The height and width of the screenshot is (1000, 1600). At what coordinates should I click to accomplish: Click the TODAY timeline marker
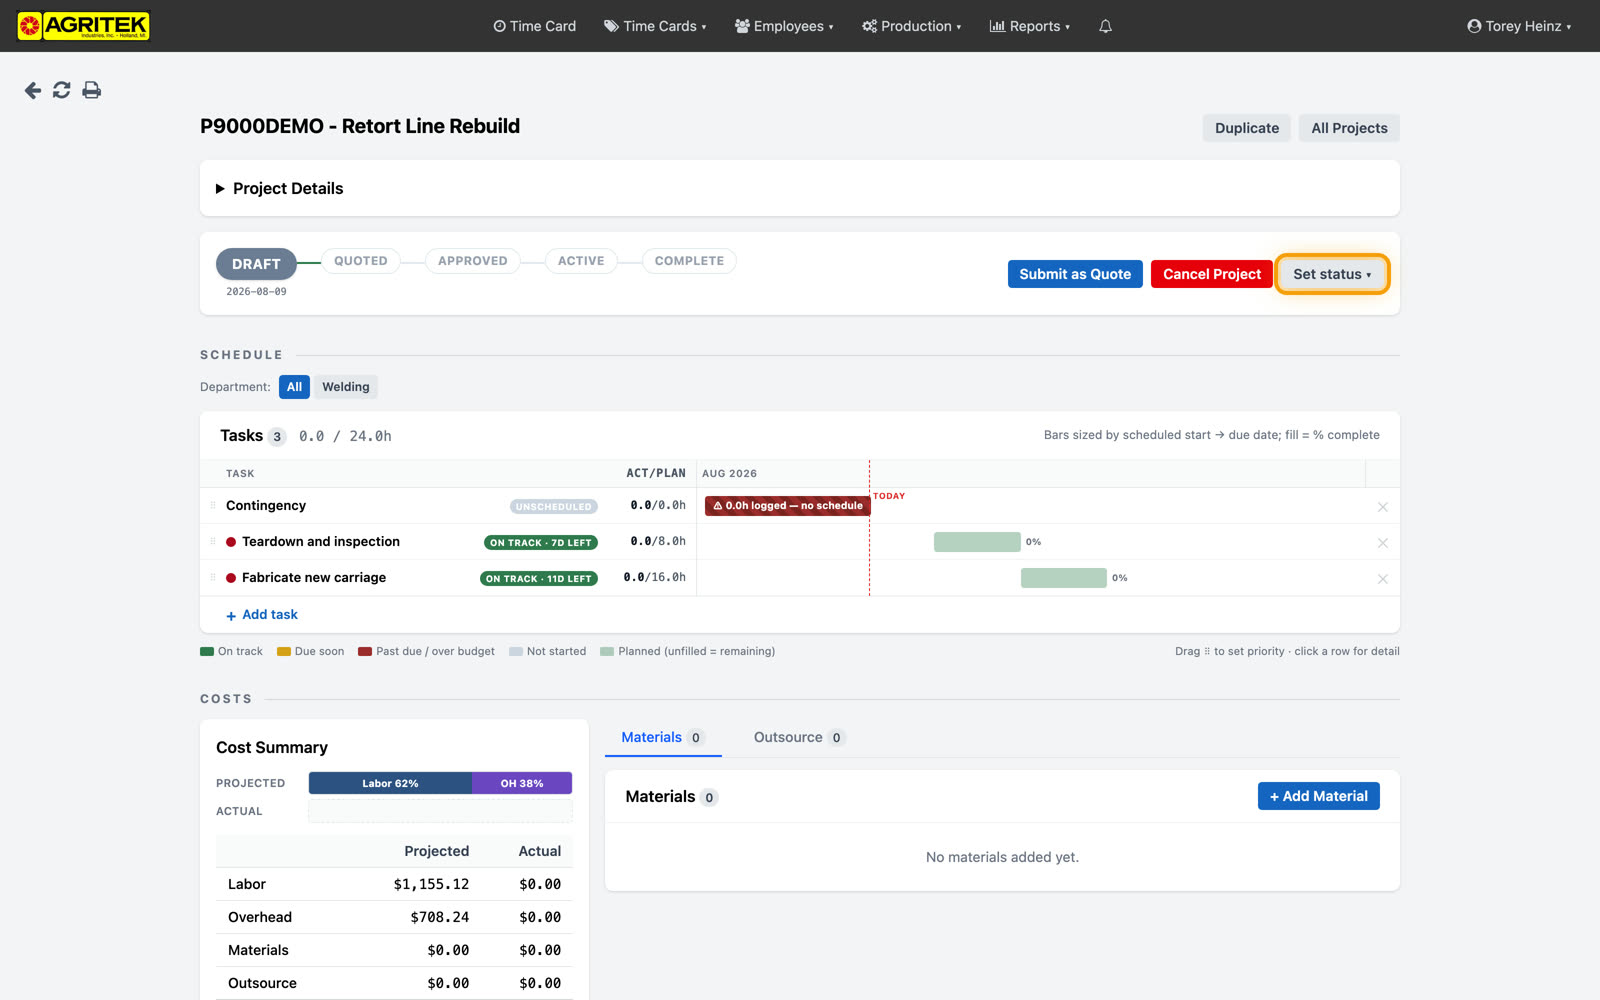[x=889, y=496]
